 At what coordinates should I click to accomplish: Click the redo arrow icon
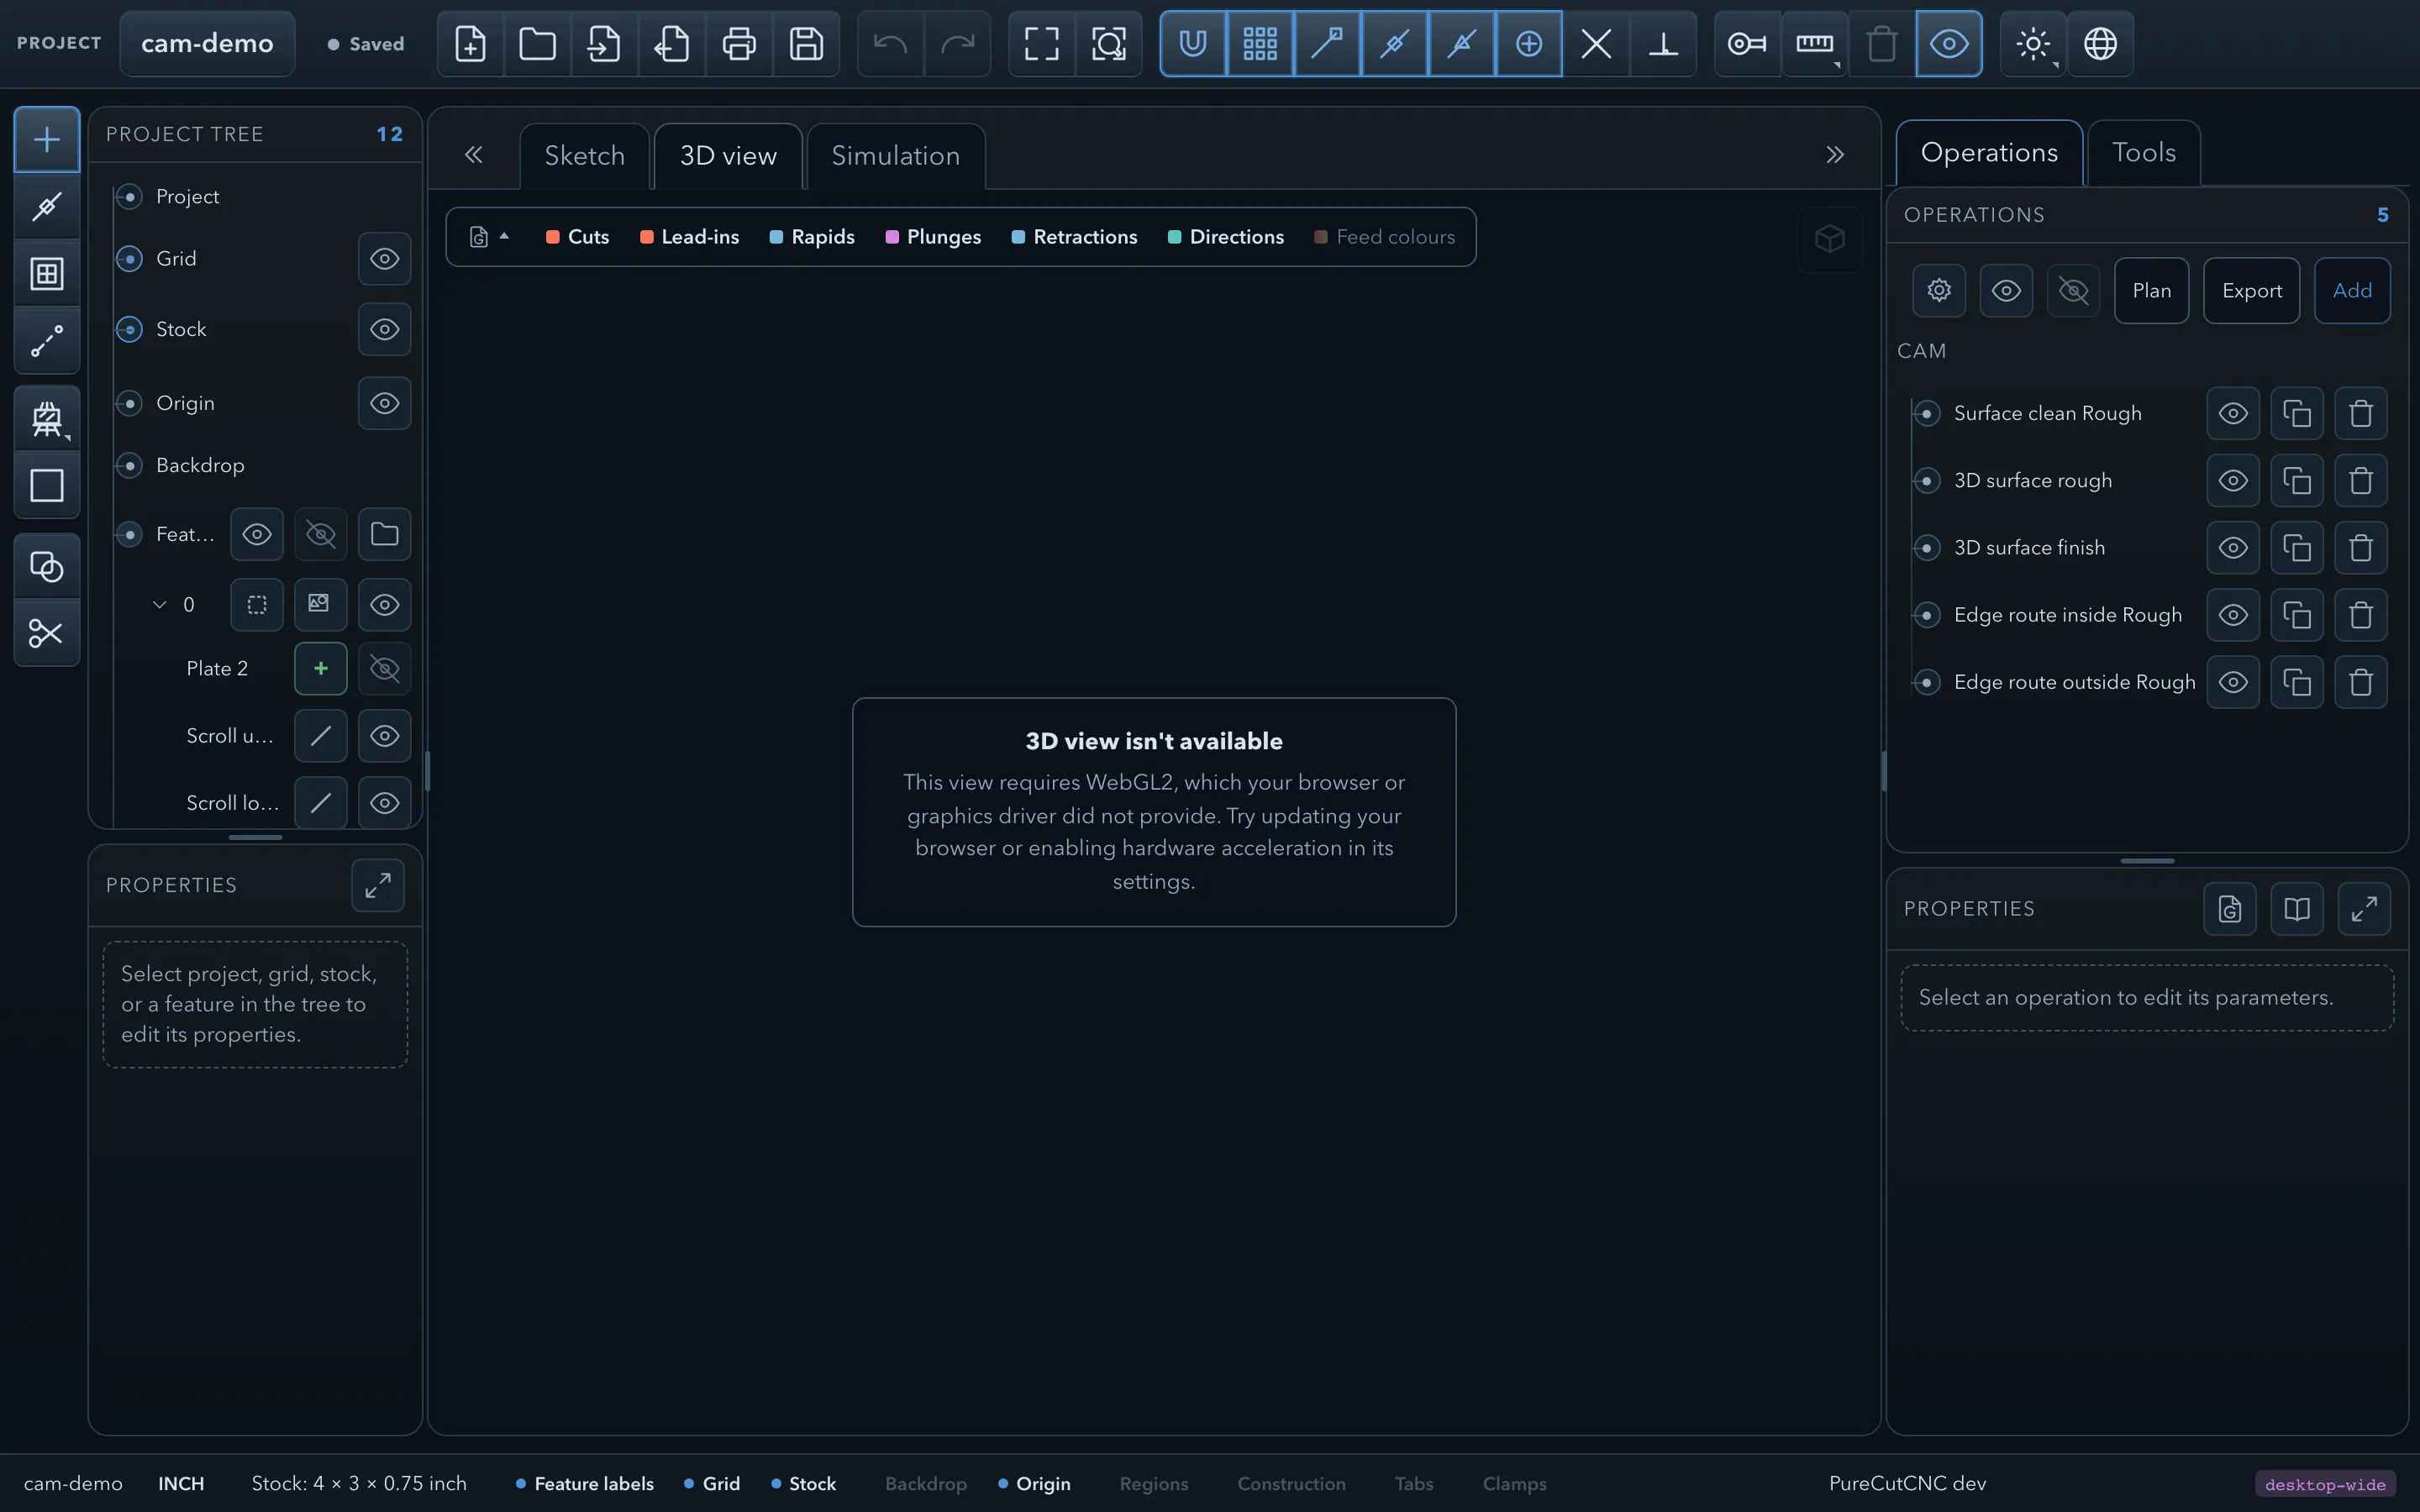[x=957, y=44]
